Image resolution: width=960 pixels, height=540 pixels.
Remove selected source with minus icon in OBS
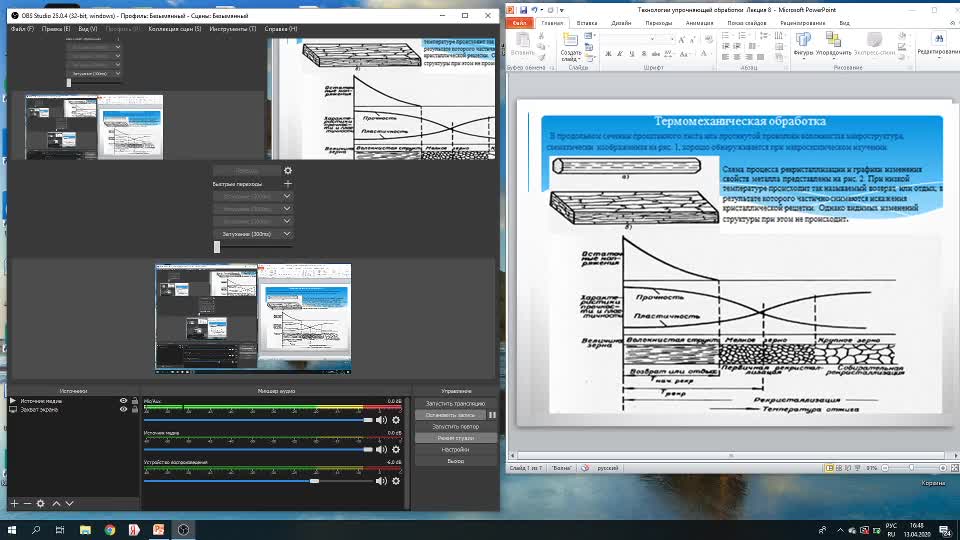(x=27, y=503)
